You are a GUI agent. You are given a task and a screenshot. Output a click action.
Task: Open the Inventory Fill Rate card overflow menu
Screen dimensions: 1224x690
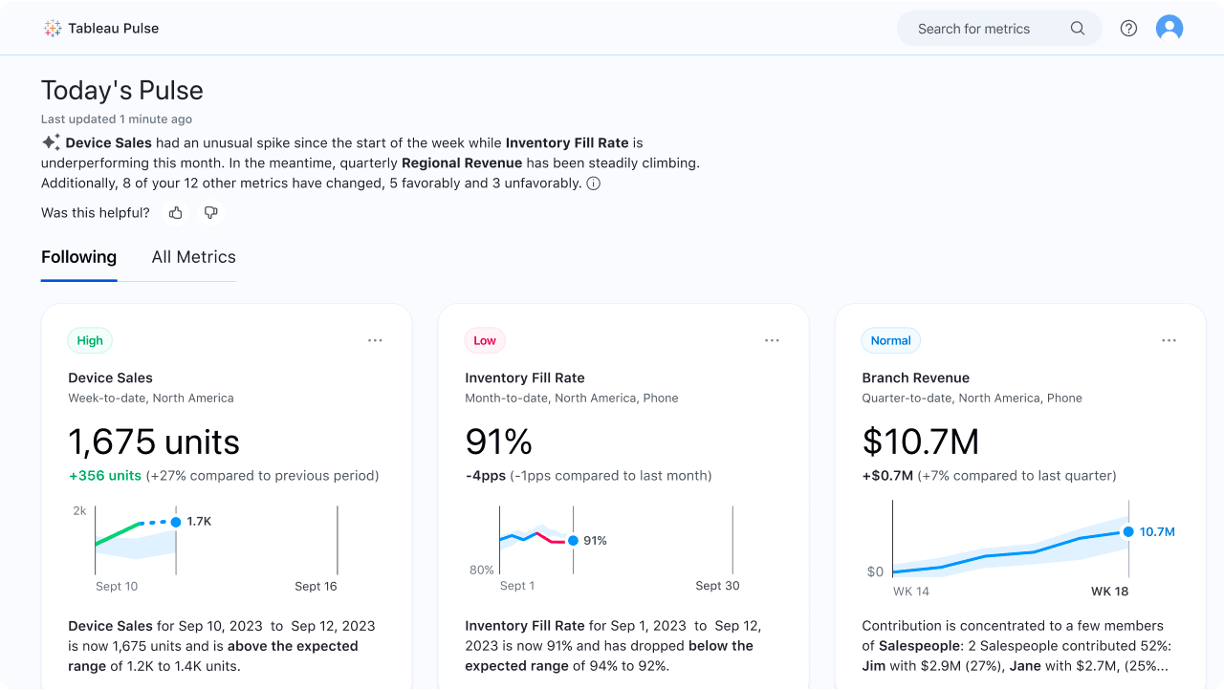(772, 340)
